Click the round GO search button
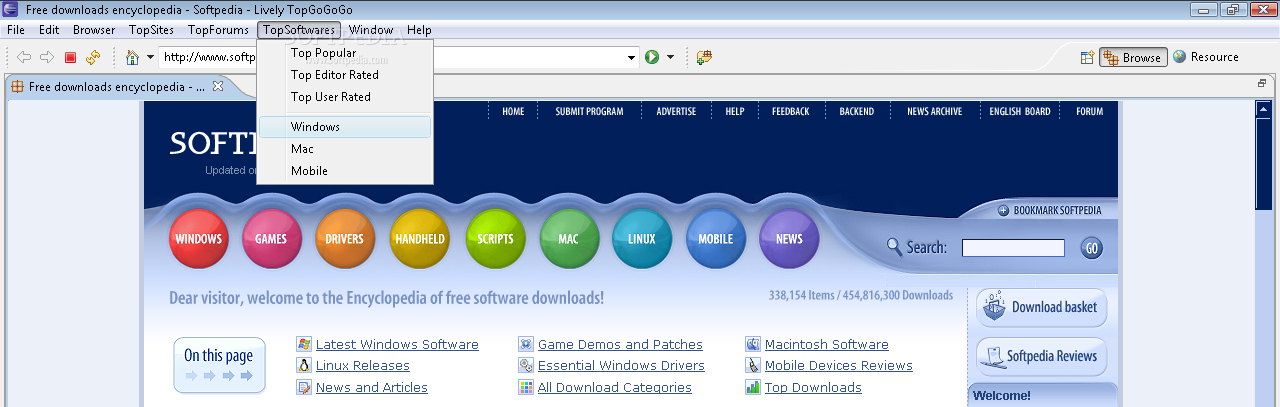The image size is (1280, 407). coord(1091,247)
